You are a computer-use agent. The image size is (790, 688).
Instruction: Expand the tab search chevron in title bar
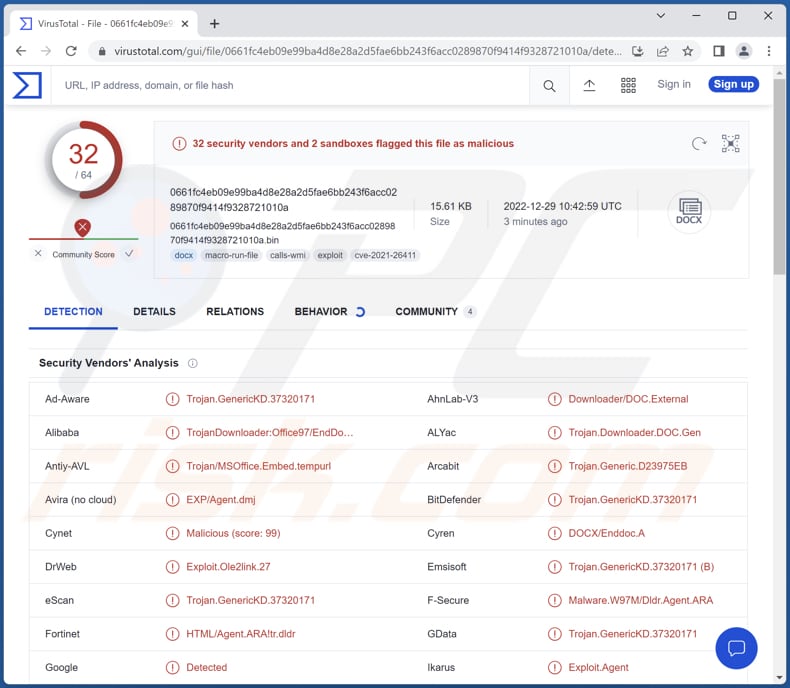point(661,16)
